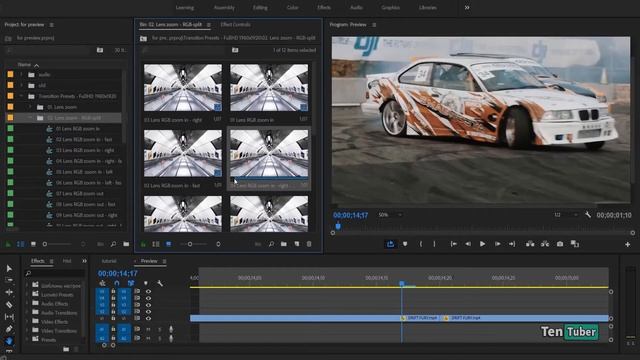Screen dimensions: 640x360
Task: Click the Extract button in Program monitor
Action: coord(544,244)
